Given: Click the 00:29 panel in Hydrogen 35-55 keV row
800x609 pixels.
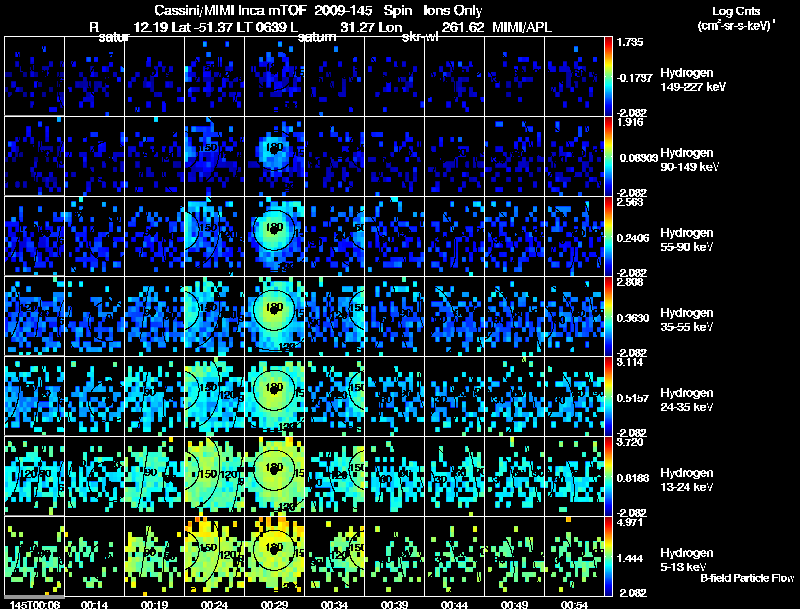Looking at the screenshot, I should click(x=274, y=316).
